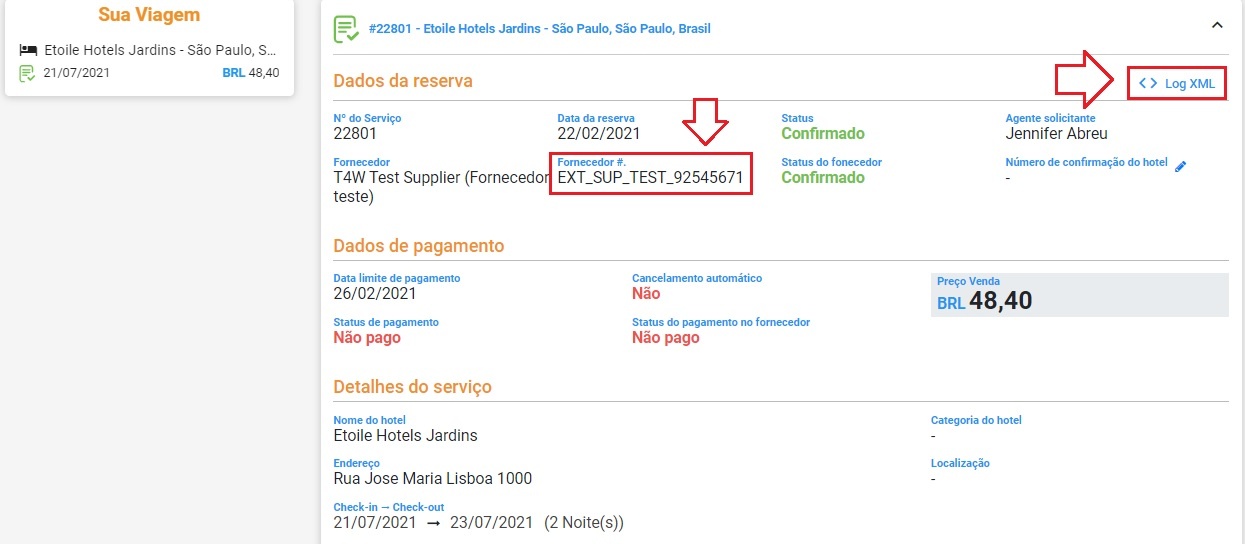Click the bed icon in Sua Viagem card
Screen dimensions: 1245x544
tap(28, 50)
